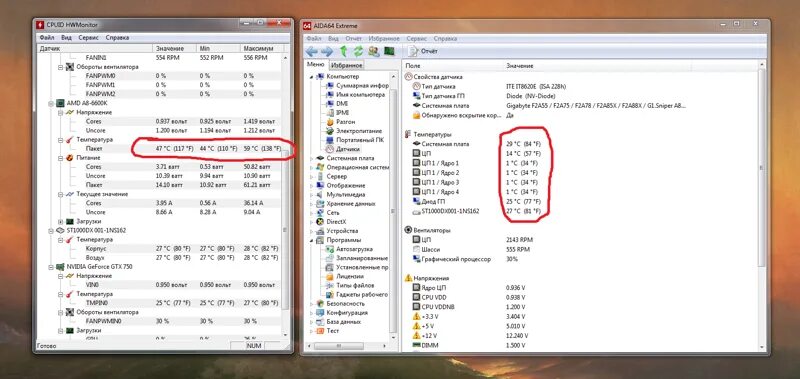Image resolution: width=800 pixels, height=379 pixels.
Task: Collapse the Компьютер node in AIDA64 tree
Action: 313,77
